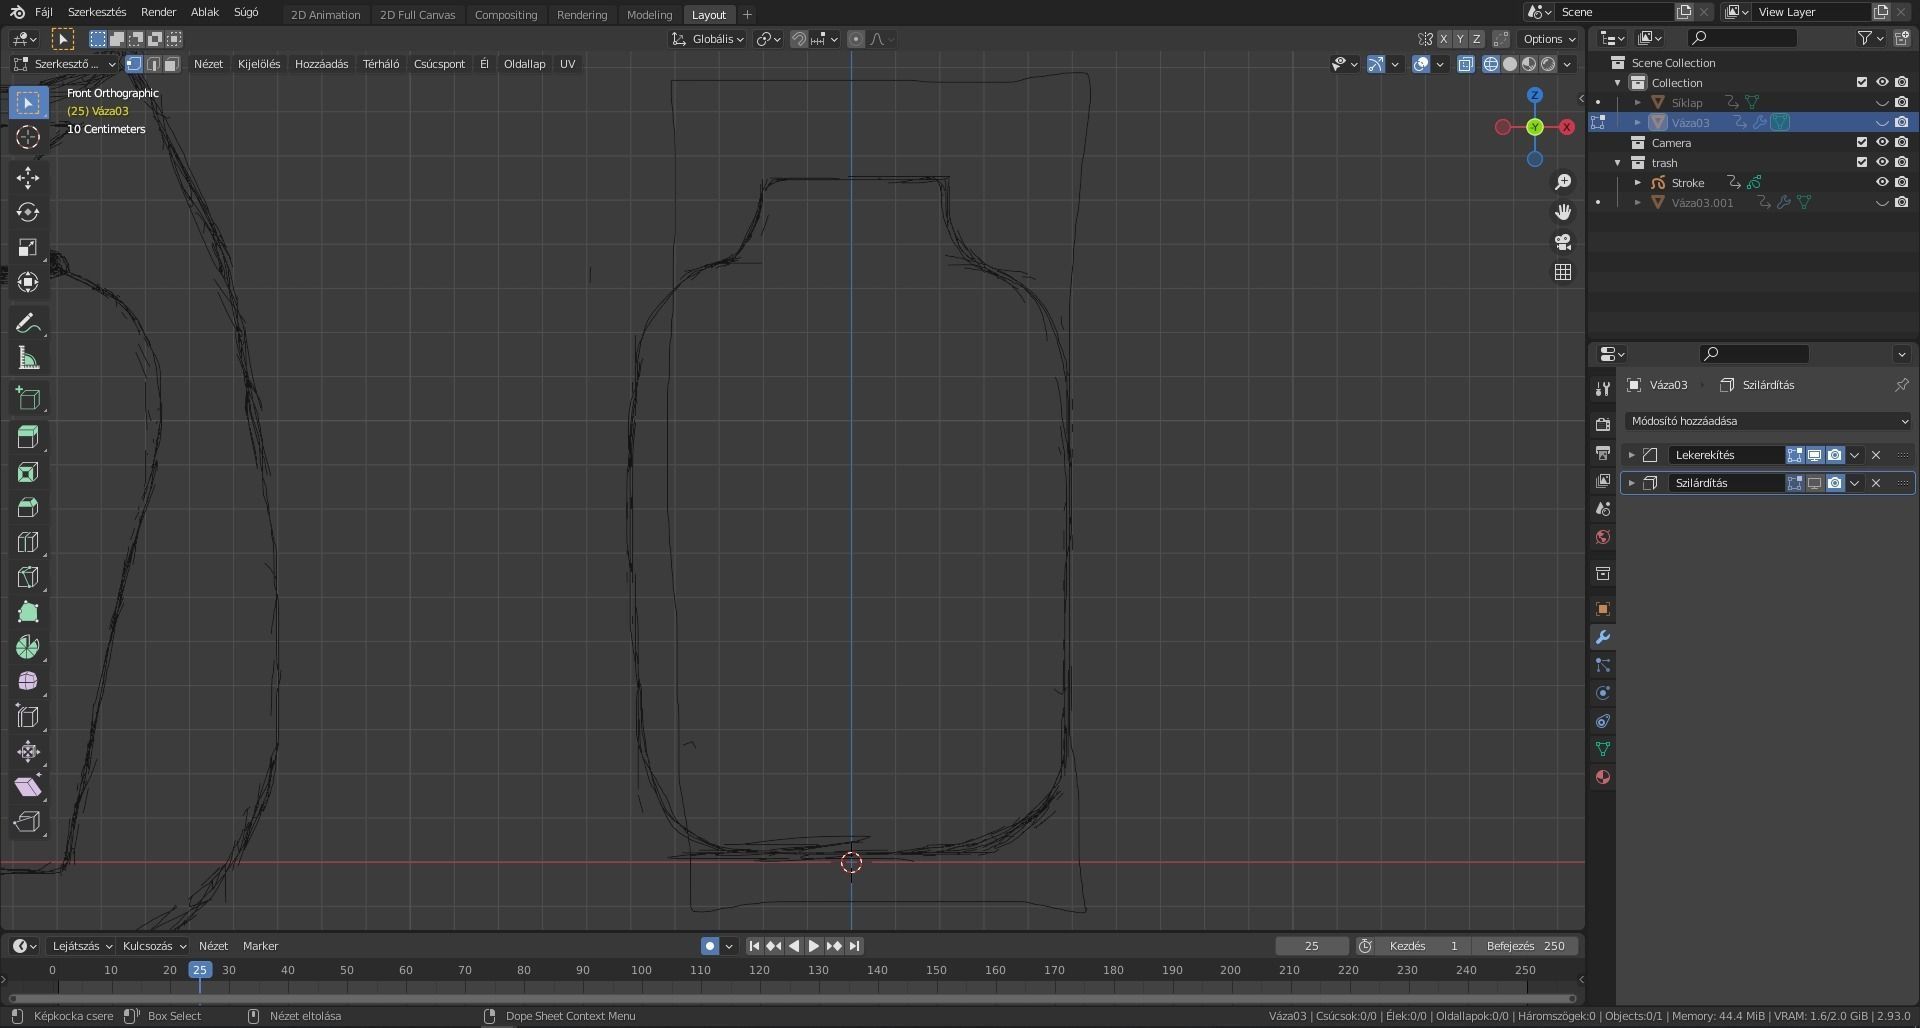Open the Csúcspont vertex menu

point(439,64)
